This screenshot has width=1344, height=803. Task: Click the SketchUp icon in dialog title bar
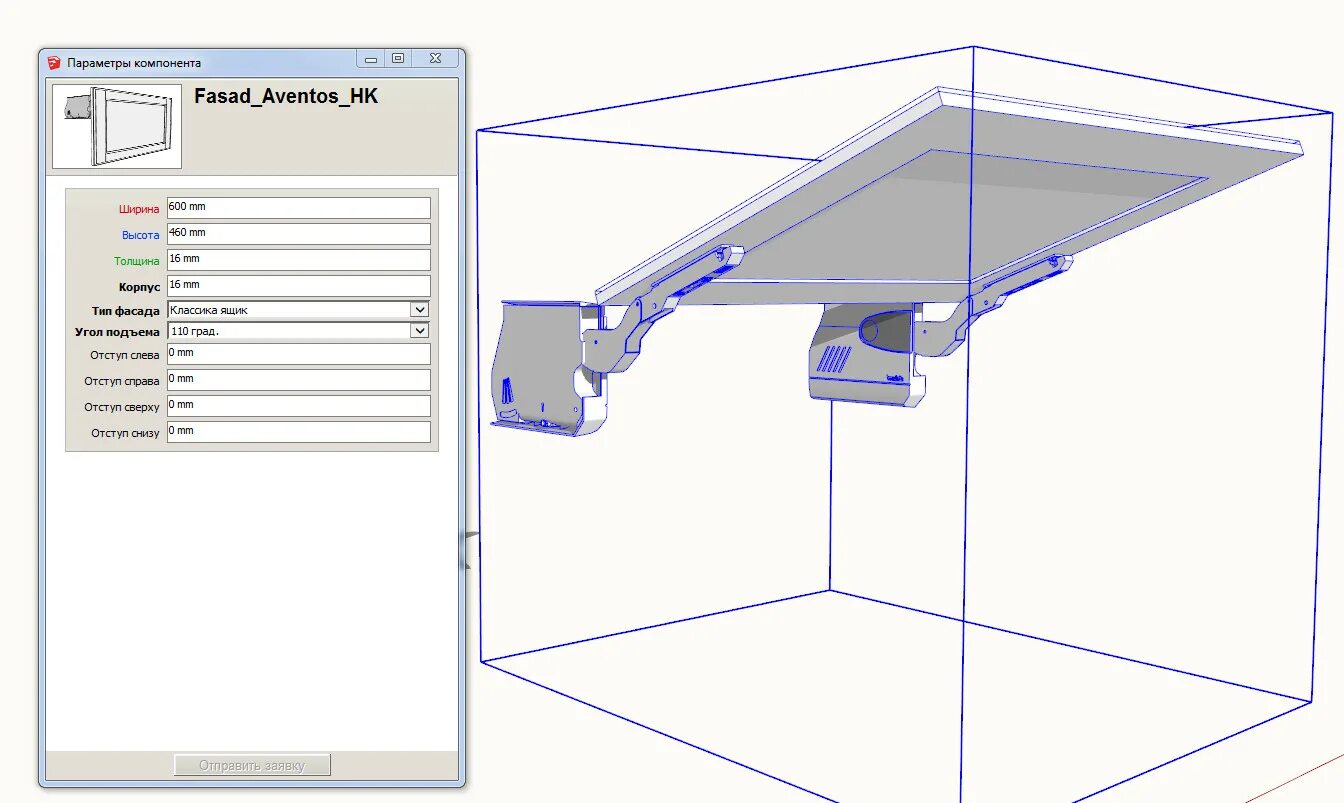click(x=54, y=62)
